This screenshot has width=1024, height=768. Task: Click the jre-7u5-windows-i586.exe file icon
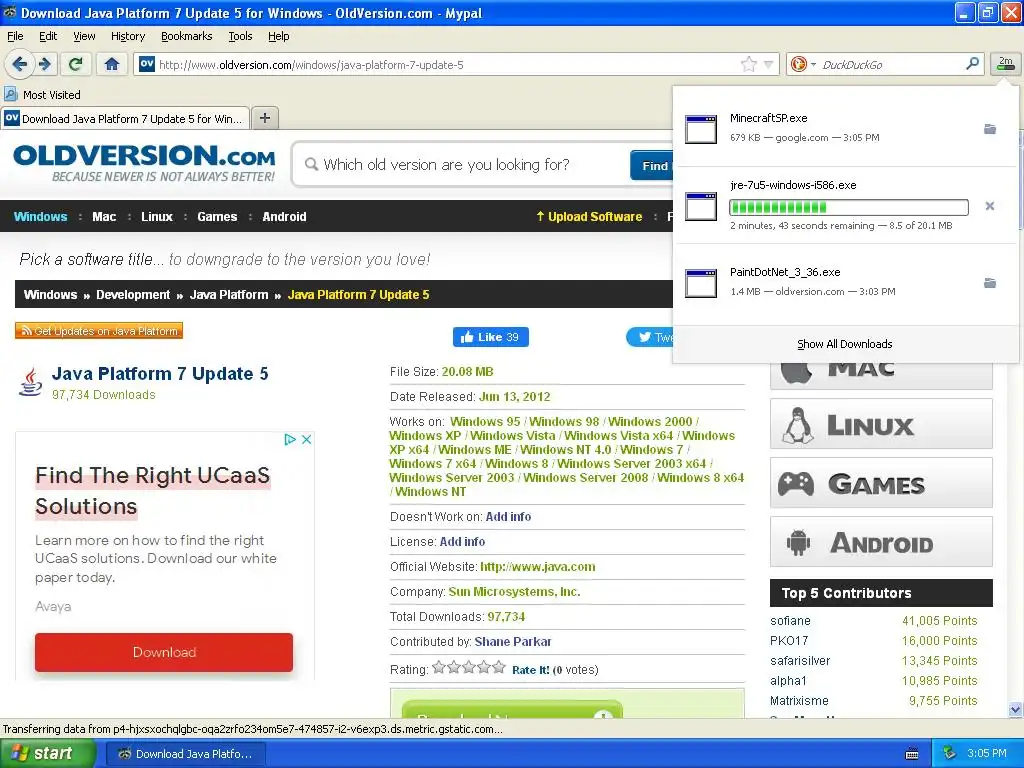[701, 206]
